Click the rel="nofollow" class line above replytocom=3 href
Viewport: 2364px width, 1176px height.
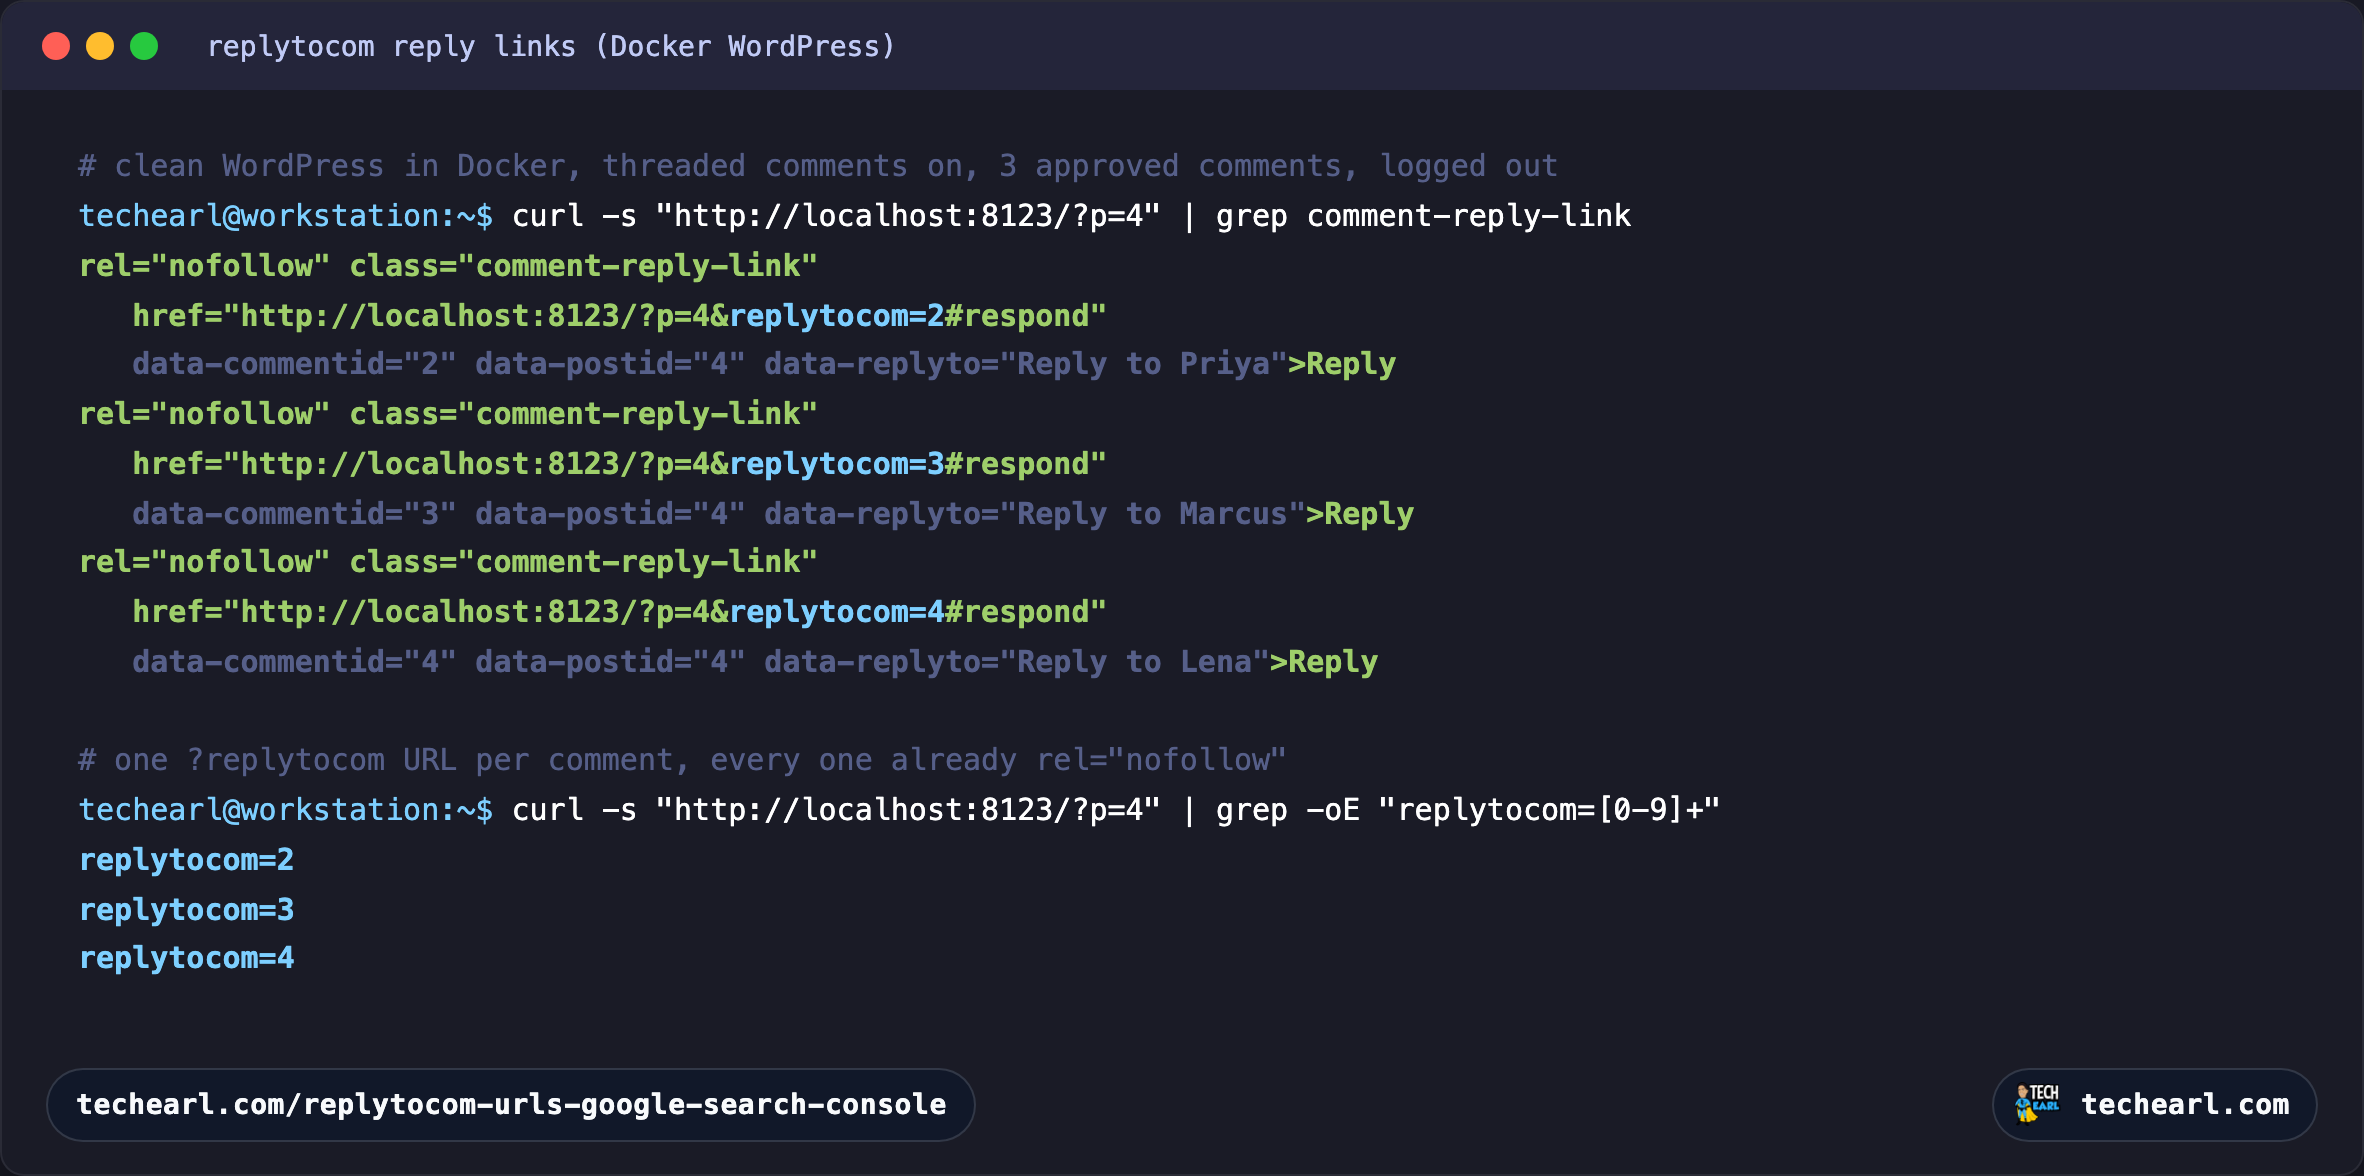coord(448,414)
